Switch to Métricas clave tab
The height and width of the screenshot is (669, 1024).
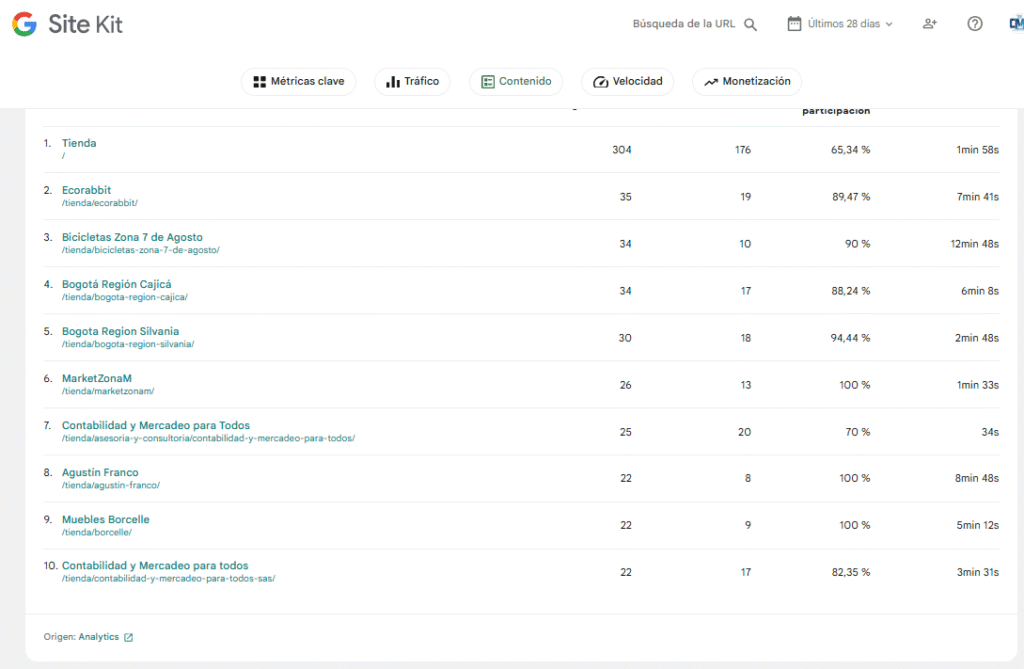coord(298,82)
